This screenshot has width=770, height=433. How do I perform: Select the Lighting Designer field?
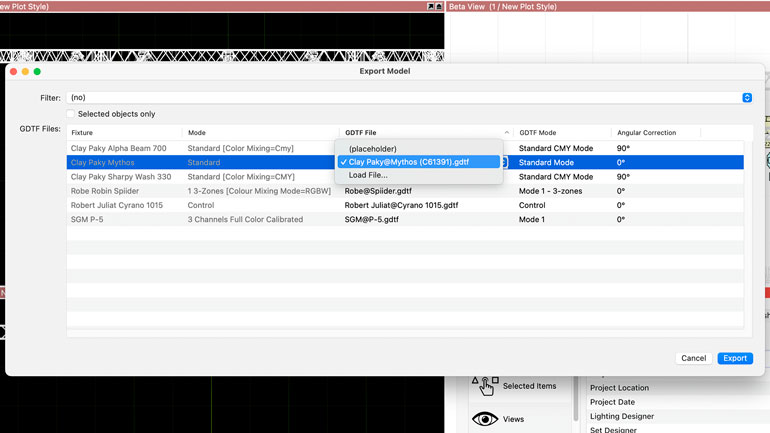(x=621, y=416)
